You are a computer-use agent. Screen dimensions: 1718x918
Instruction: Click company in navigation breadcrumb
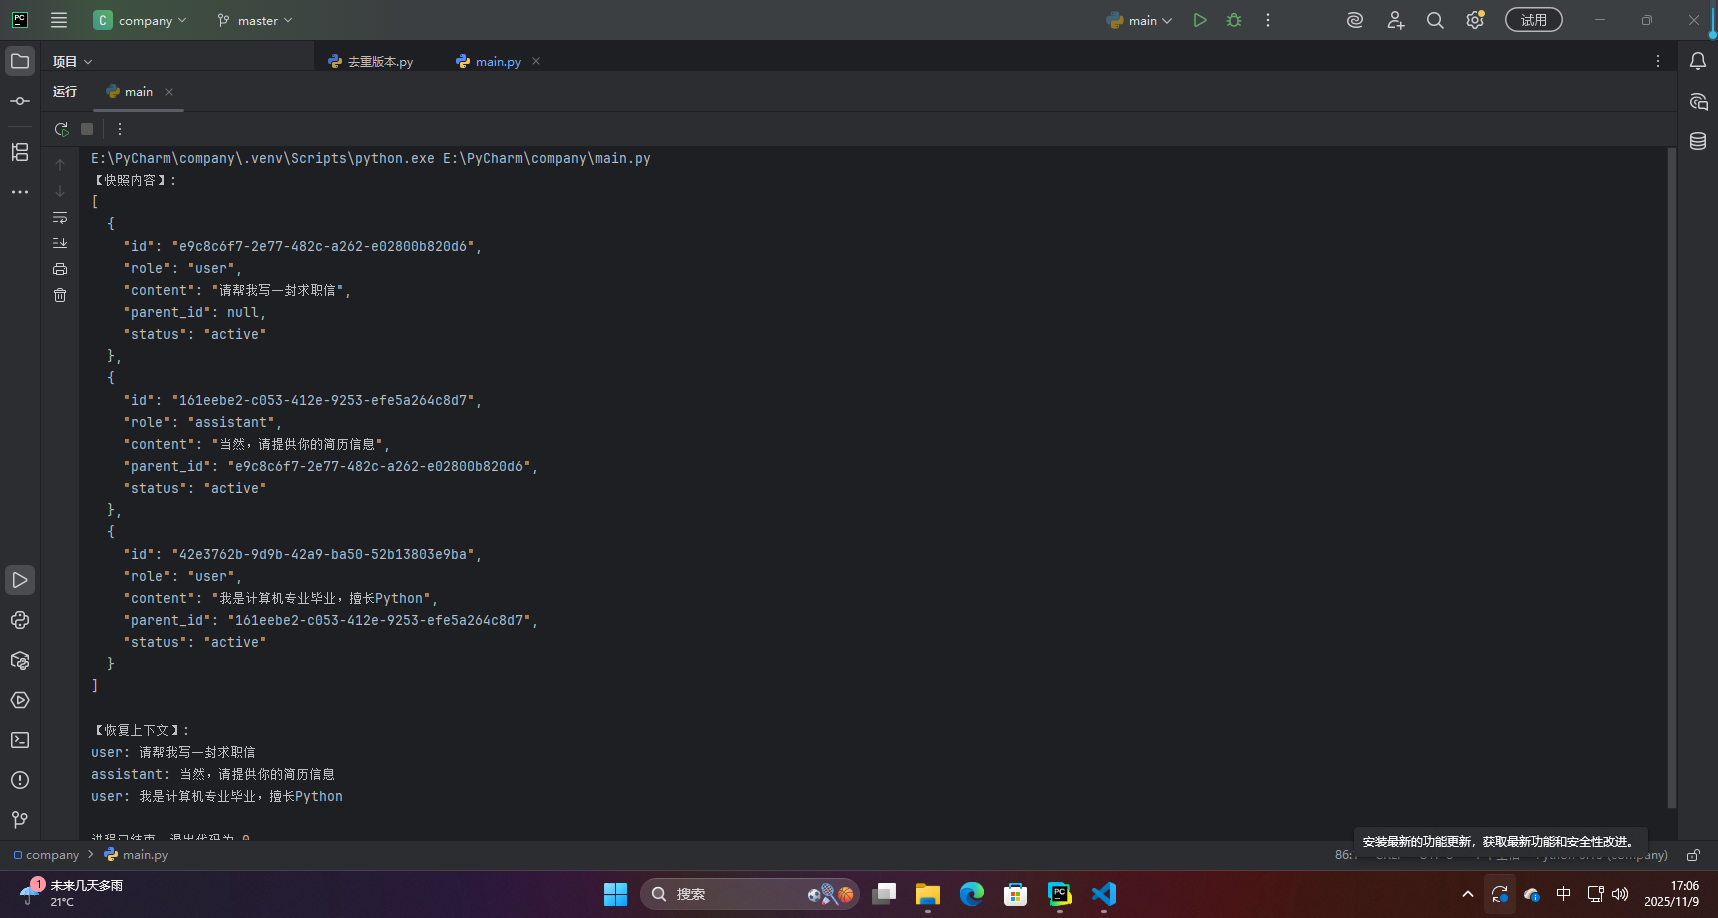tap(46, 855)
